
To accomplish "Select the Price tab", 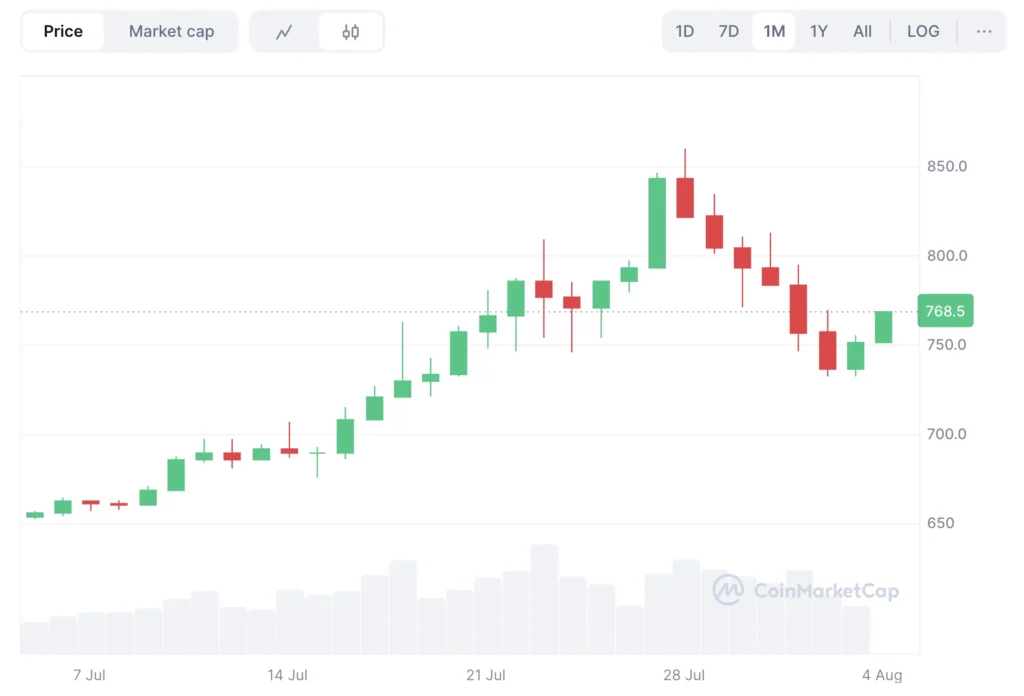I will [x=63, y=32].
